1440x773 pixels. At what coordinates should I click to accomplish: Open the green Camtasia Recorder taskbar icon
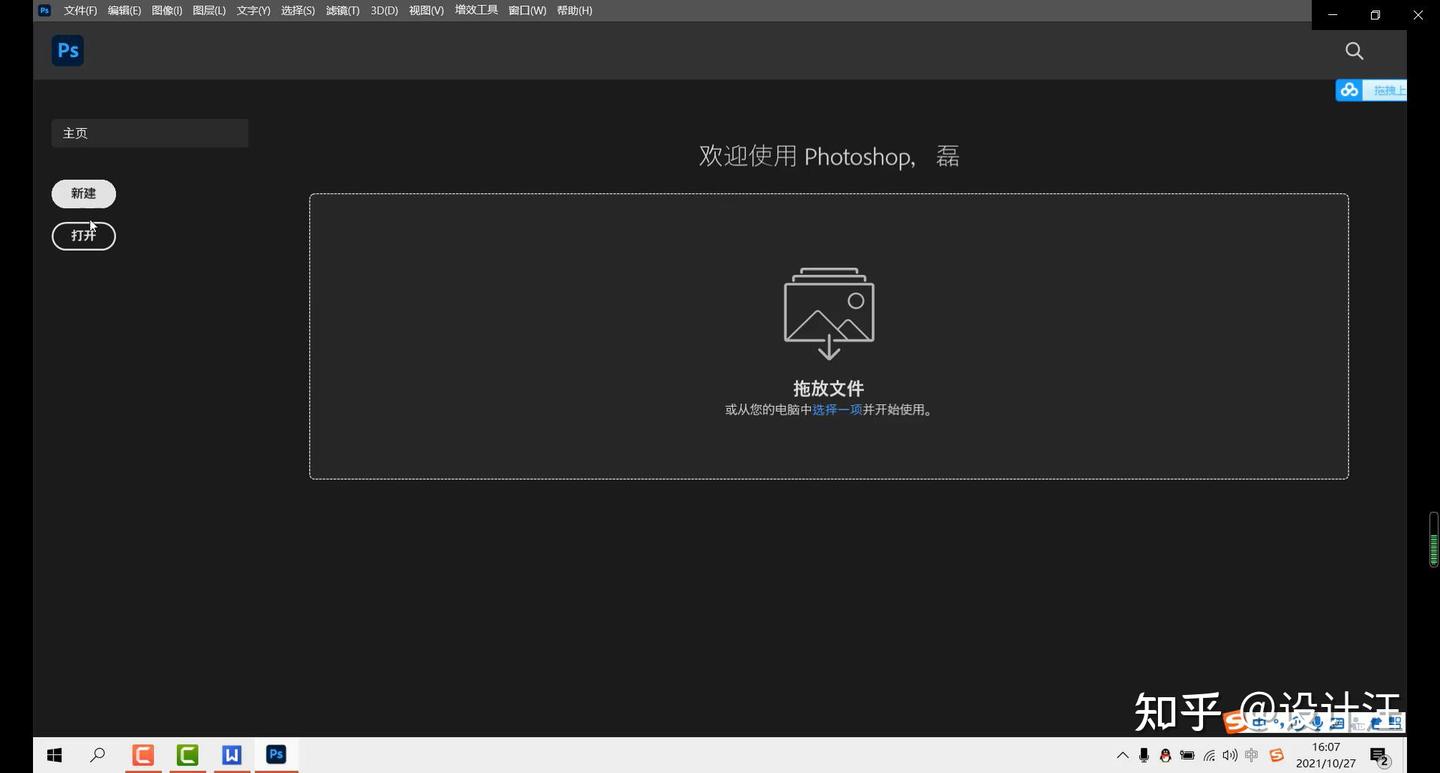[x=187, y=755]
